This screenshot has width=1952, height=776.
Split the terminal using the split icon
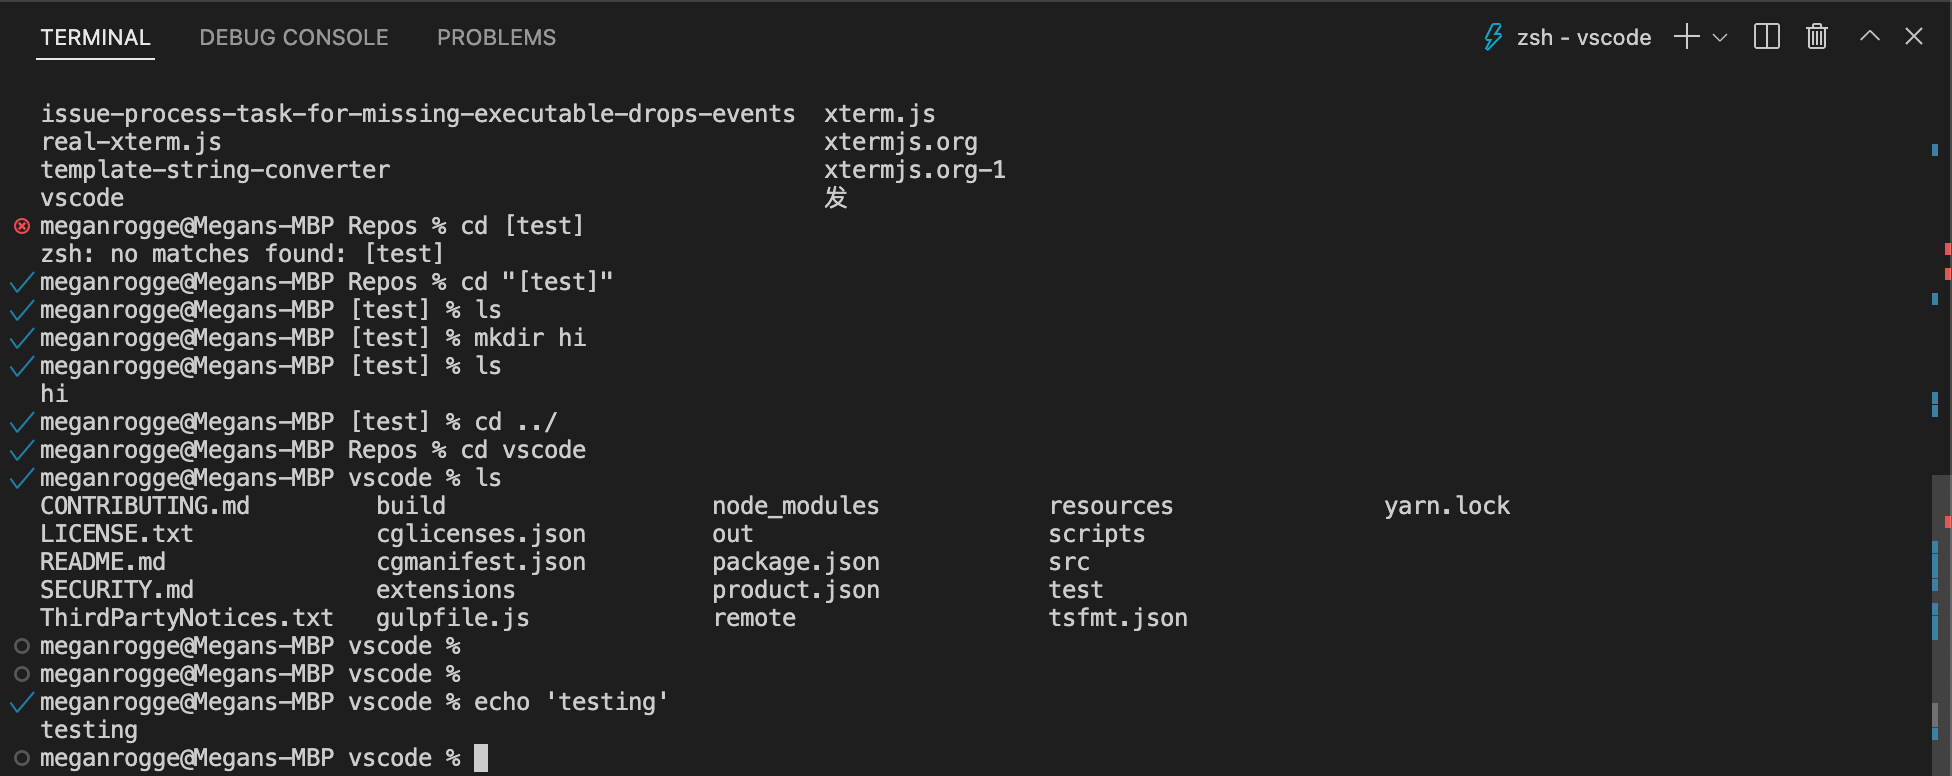1766,36
